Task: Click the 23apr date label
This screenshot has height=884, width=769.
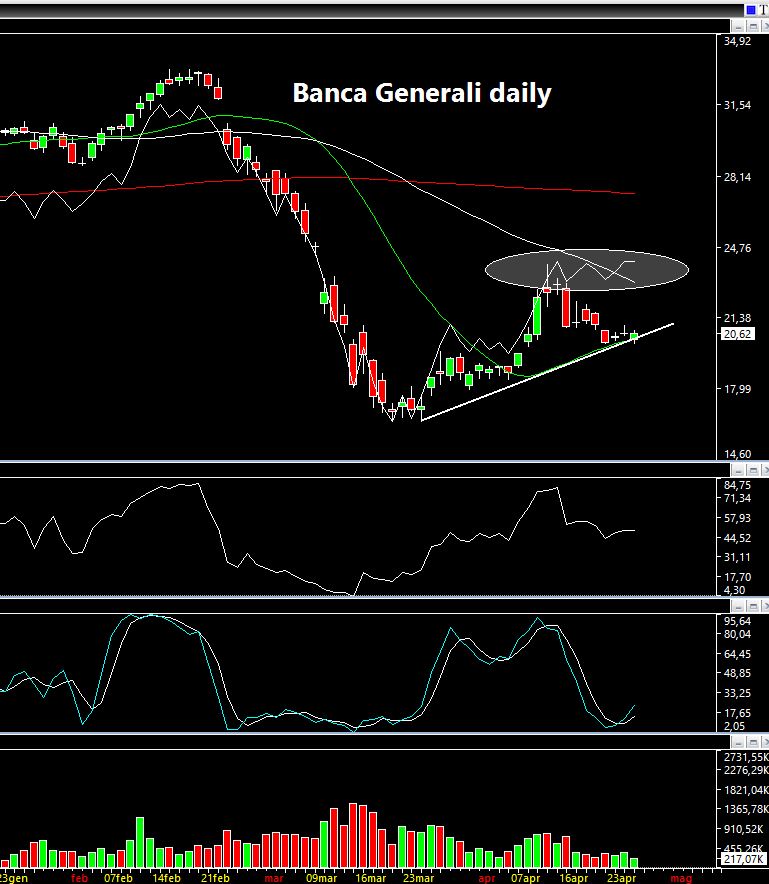Action: tap(621, 878)
